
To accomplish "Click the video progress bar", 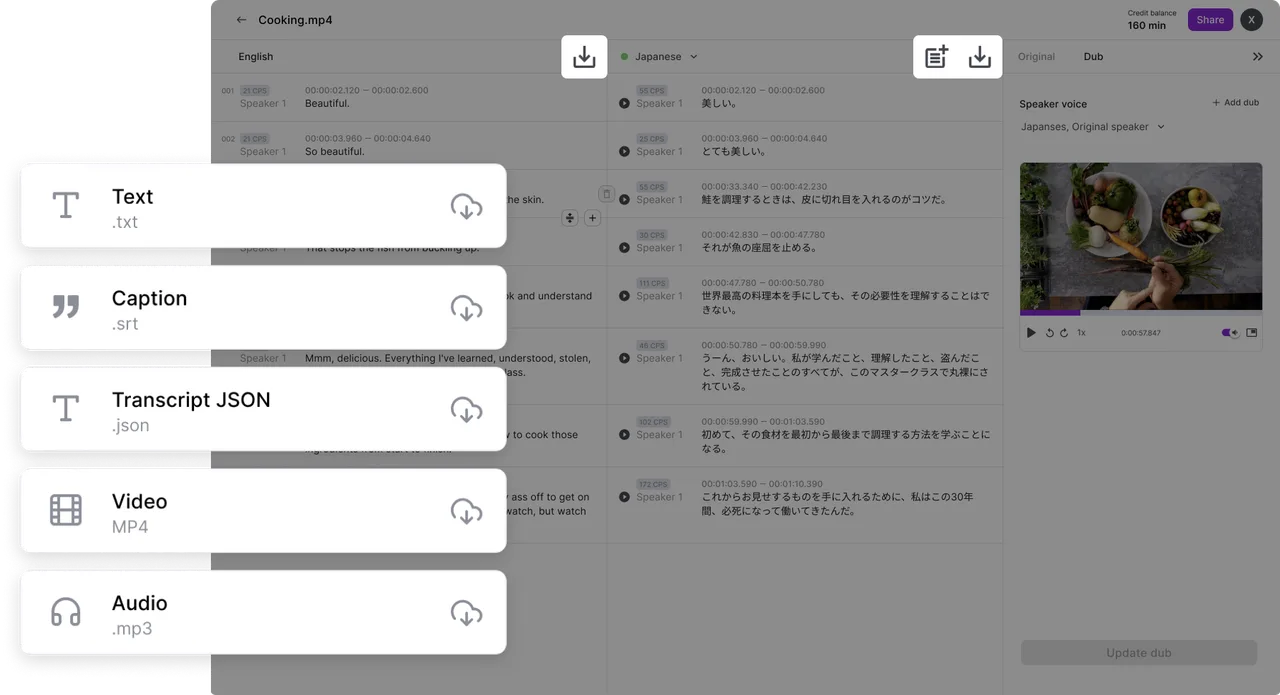I will pos(1141,313).
